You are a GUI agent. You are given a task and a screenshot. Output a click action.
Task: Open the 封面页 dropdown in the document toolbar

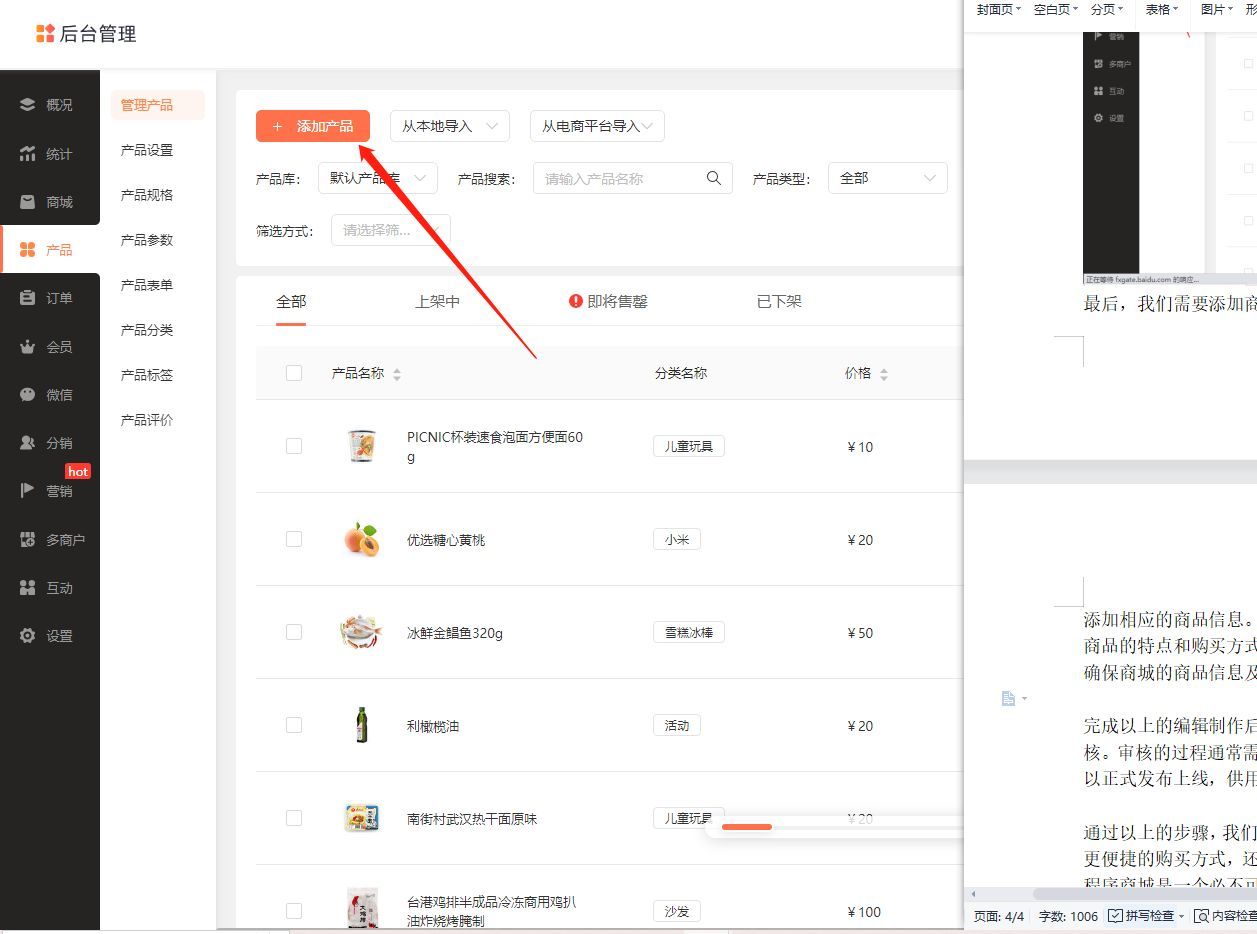996,9
